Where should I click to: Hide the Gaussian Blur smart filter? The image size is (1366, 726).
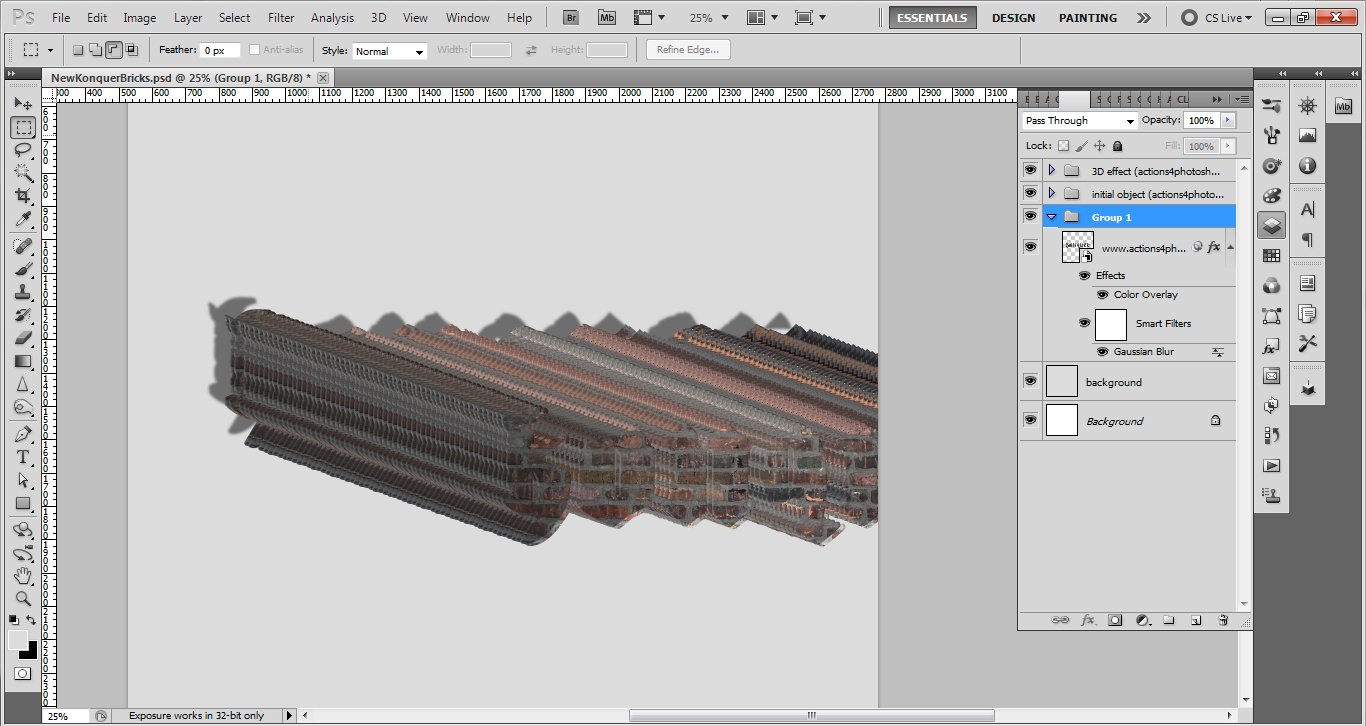pos(1101,352)
